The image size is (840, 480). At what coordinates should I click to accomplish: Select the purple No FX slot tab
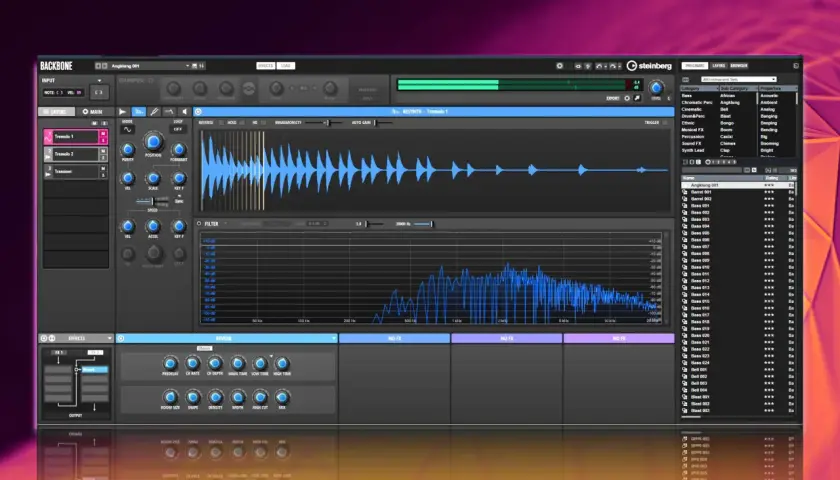(619, 339)
